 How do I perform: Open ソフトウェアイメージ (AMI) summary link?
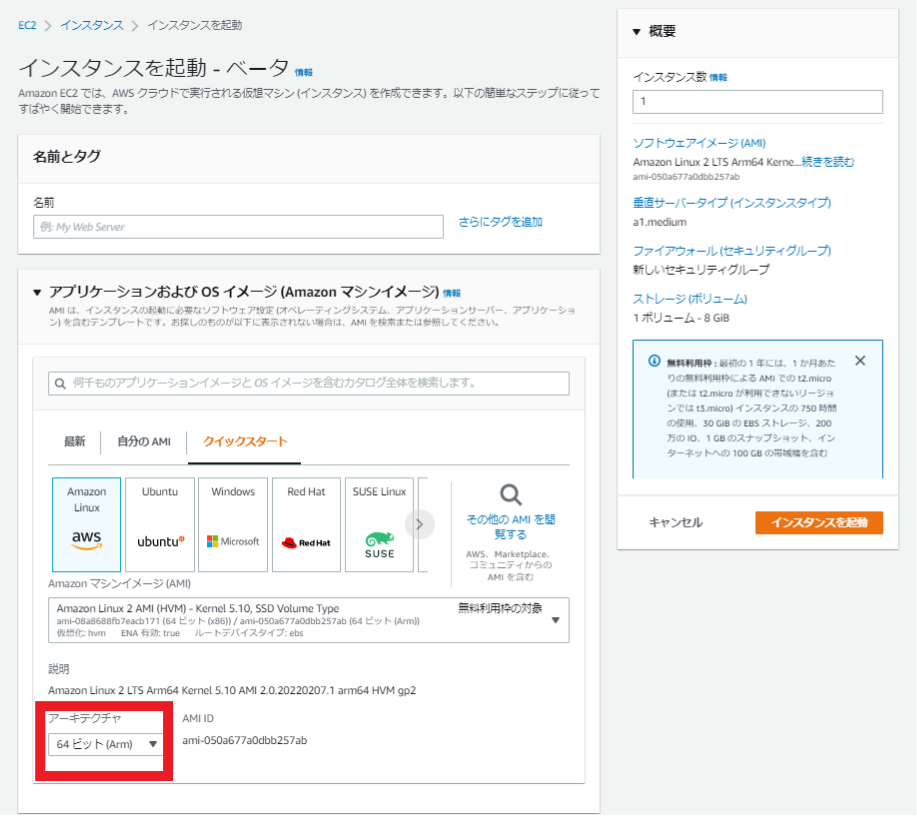coord(699,143)
